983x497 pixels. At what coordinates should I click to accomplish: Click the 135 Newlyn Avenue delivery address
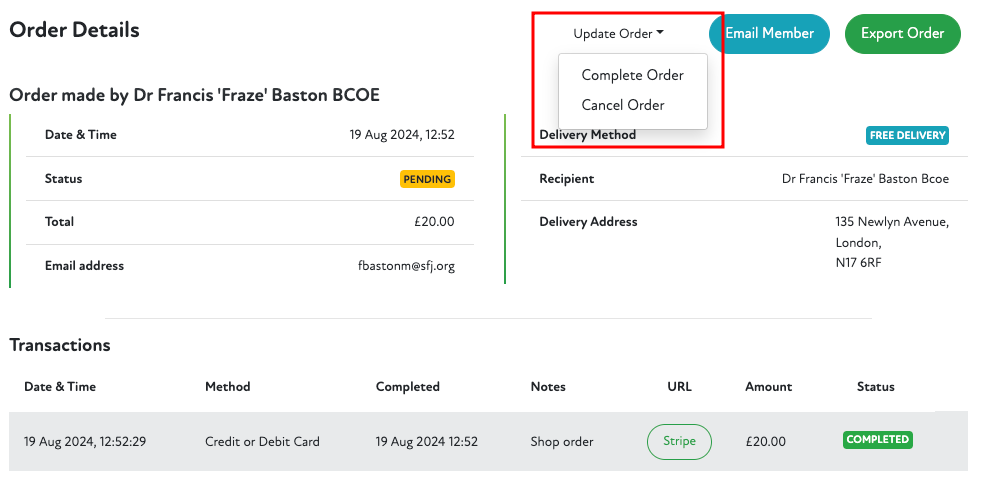click(891, 222)
